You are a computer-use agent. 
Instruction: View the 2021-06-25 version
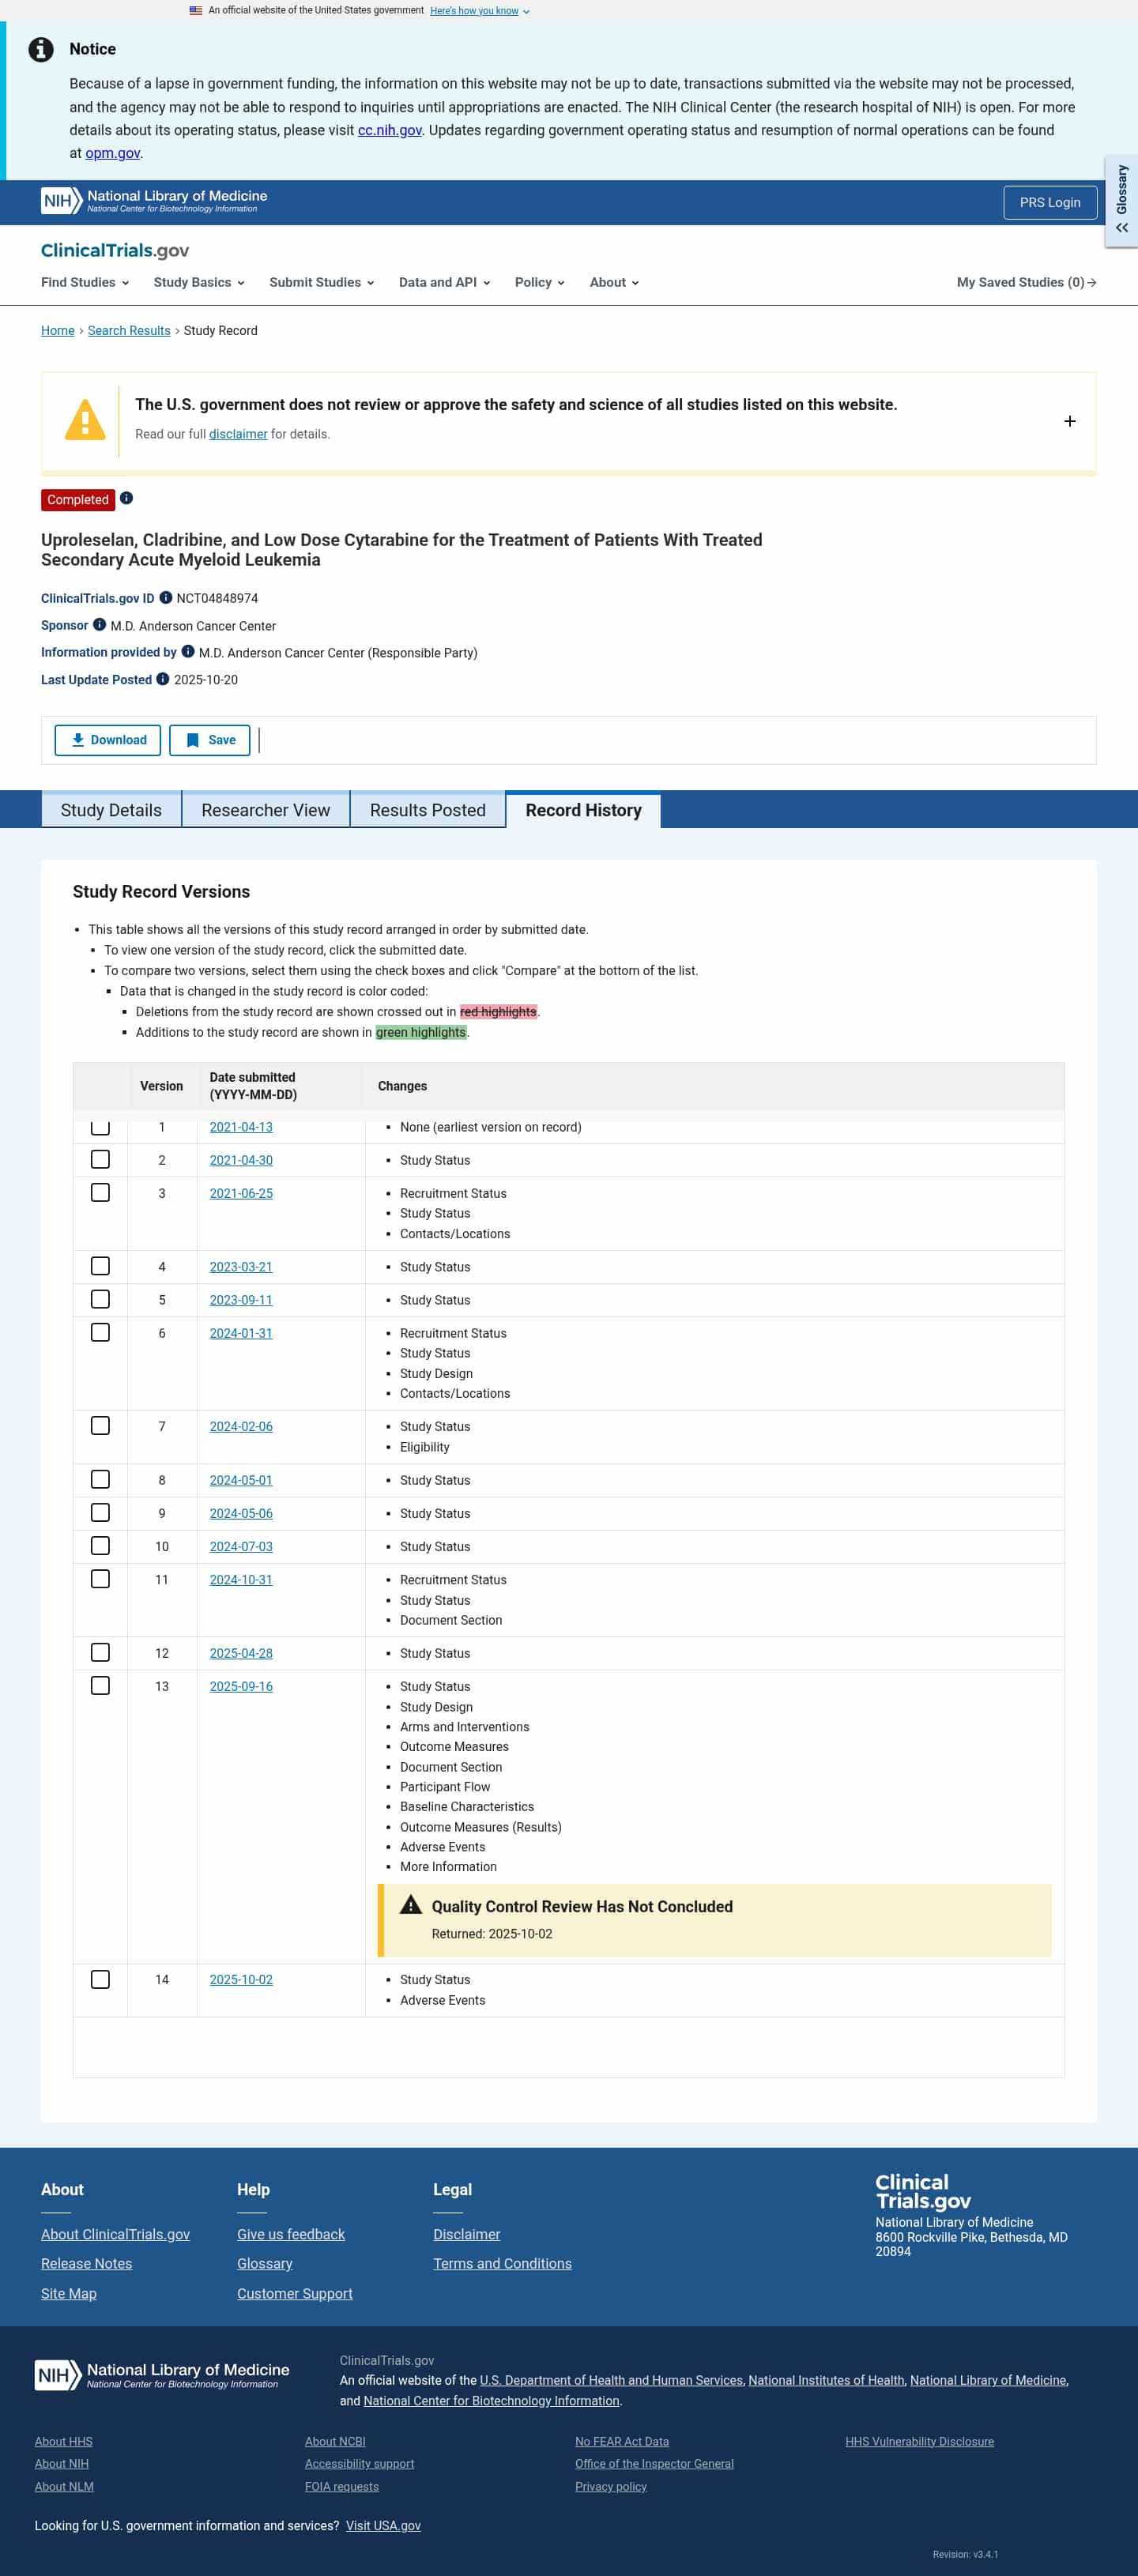241,1193
